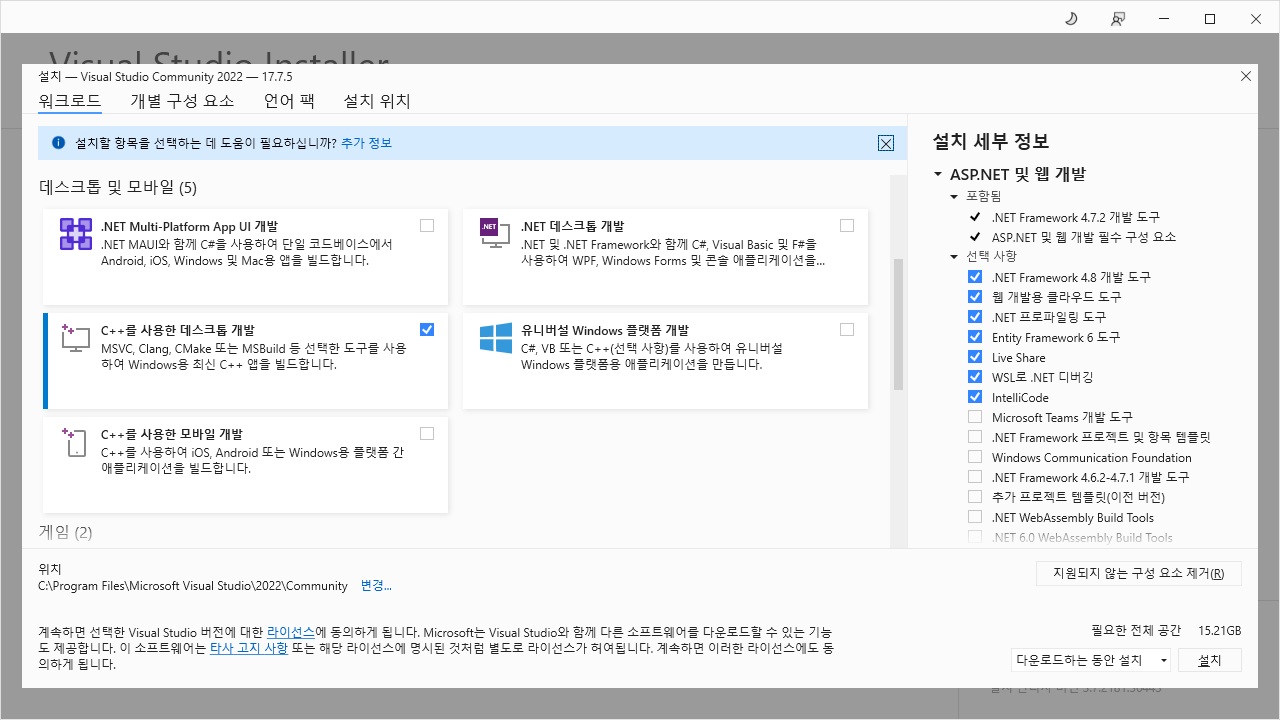1280x720 pixels.
Task: Click the blue info icon in banner
Action: point(58,143)
